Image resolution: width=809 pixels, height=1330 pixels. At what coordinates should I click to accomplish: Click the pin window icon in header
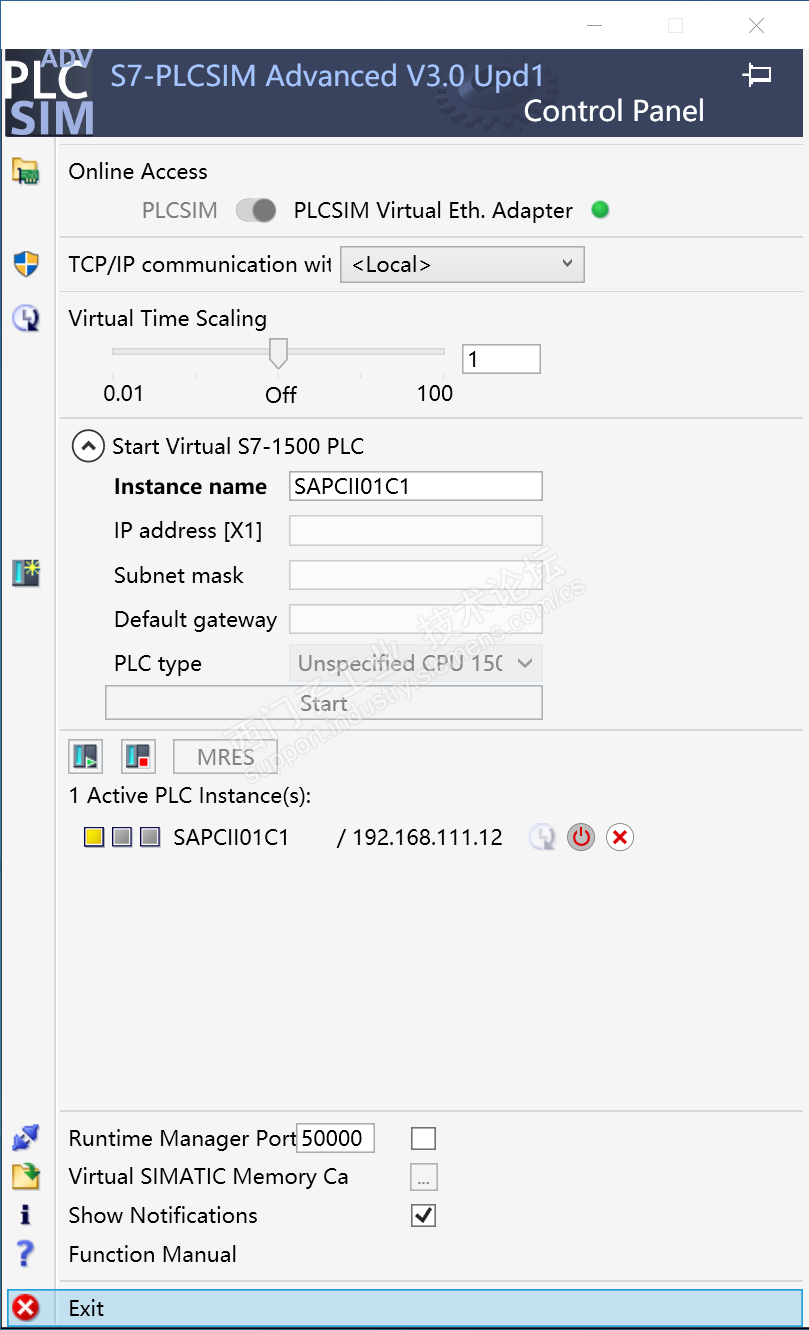[x=757, y=75]
